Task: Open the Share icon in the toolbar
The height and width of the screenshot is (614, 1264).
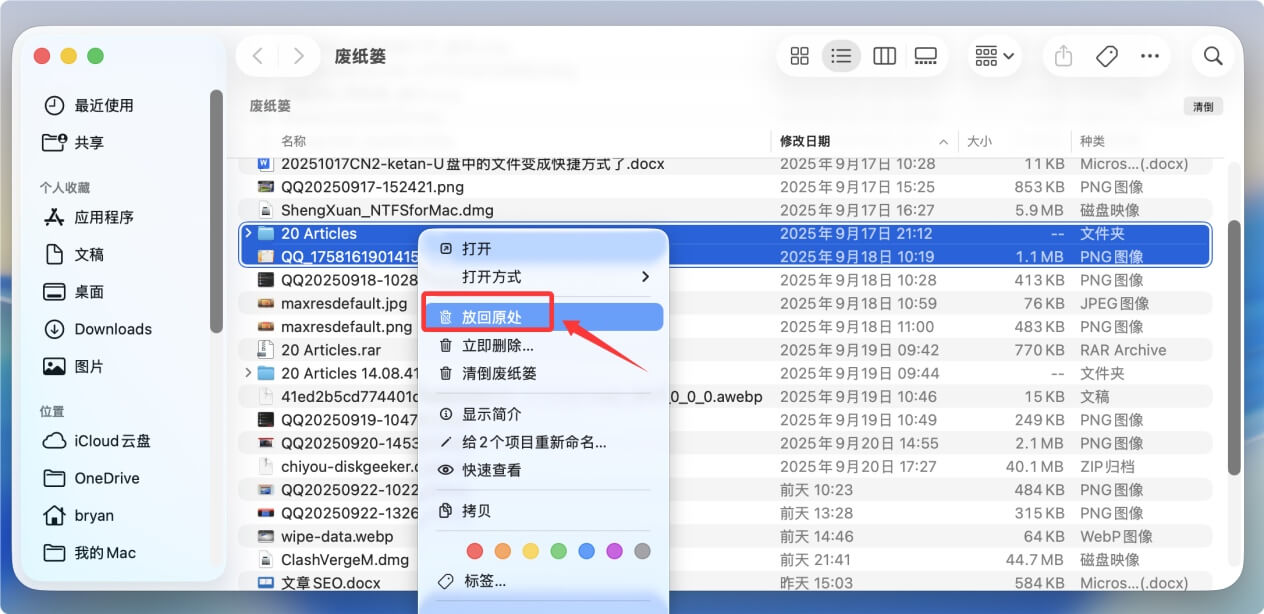Action: (1062, 56)
